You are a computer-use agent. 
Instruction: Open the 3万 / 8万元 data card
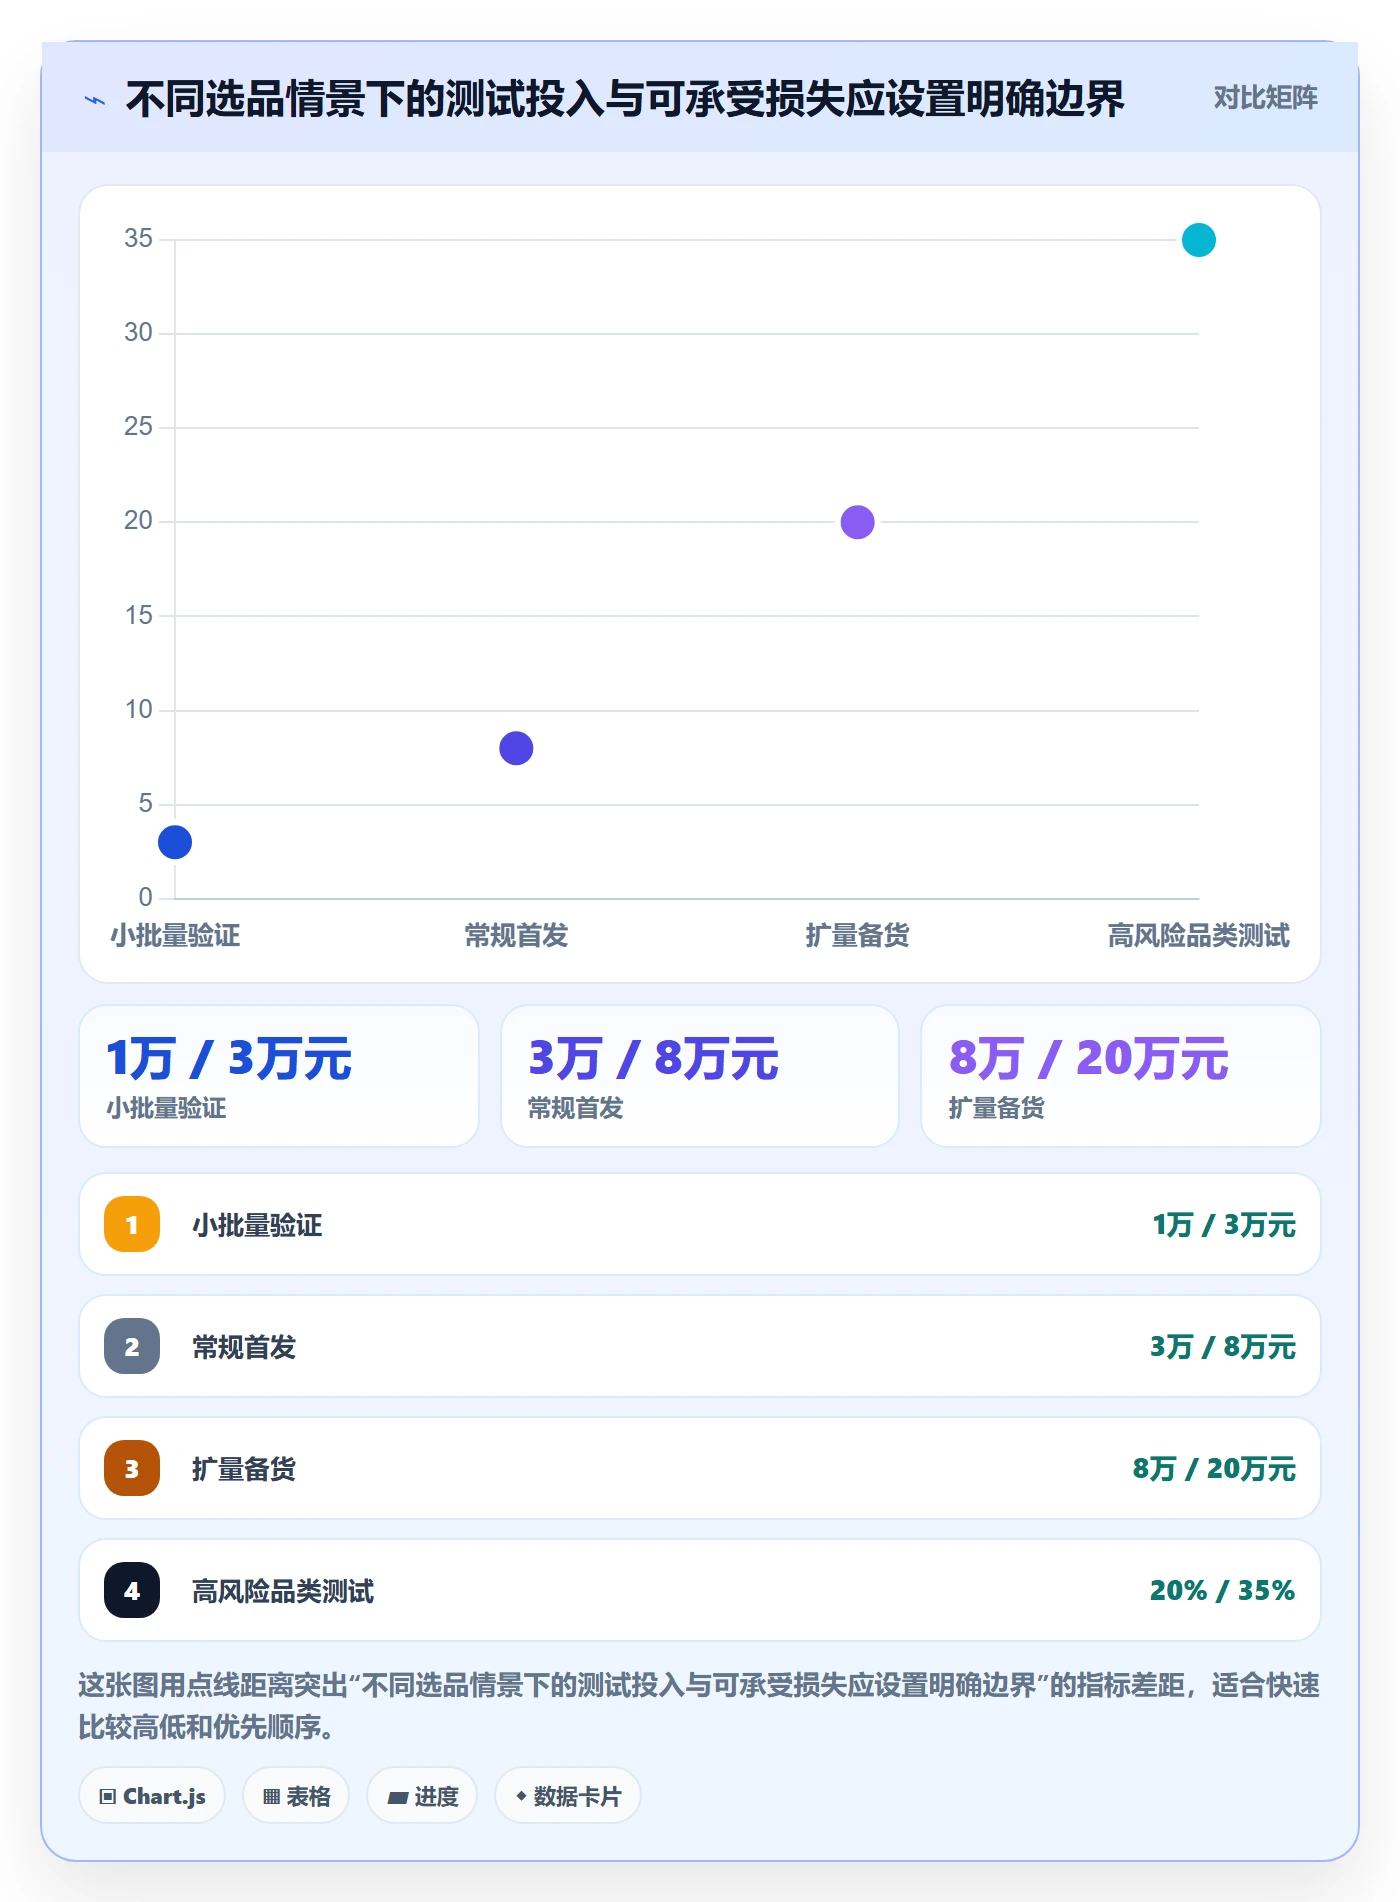pyautogui.click(x=700, y=1076)
